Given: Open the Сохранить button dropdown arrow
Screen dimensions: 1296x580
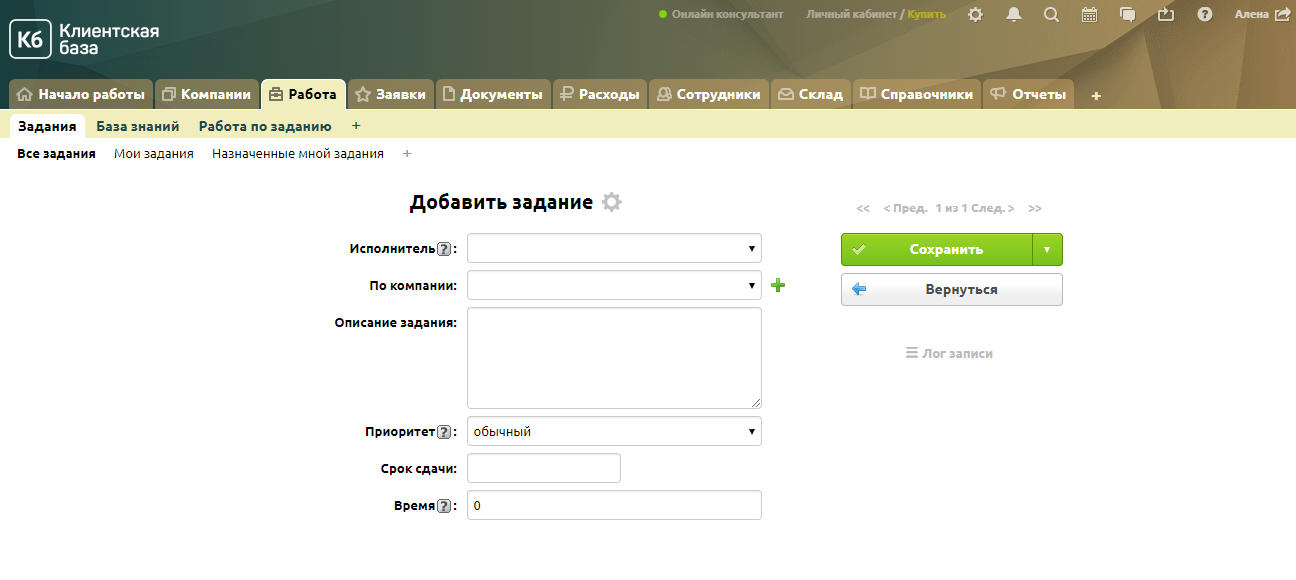Looking at the screenshot, I should [1047, 250].
